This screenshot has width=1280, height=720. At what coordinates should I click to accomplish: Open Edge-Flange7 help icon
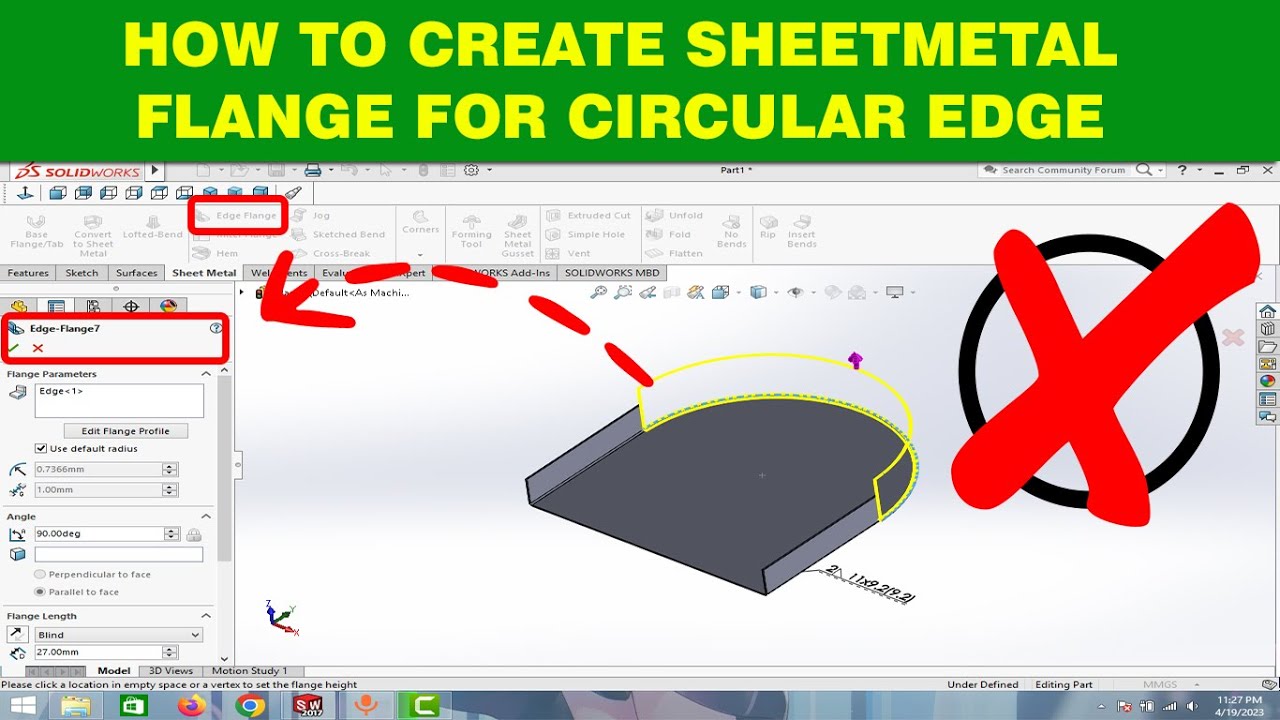tap(216, 328)
